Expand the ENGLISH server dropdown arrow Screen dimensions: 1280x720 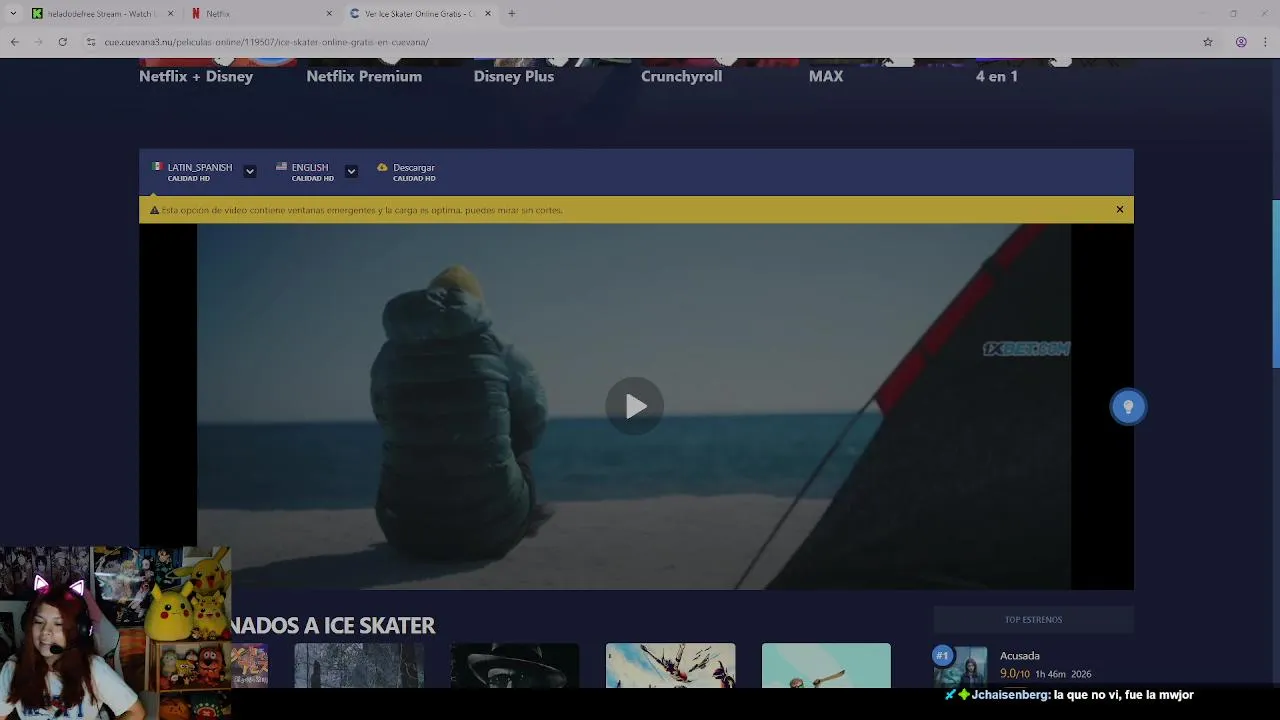pos(351,171)
